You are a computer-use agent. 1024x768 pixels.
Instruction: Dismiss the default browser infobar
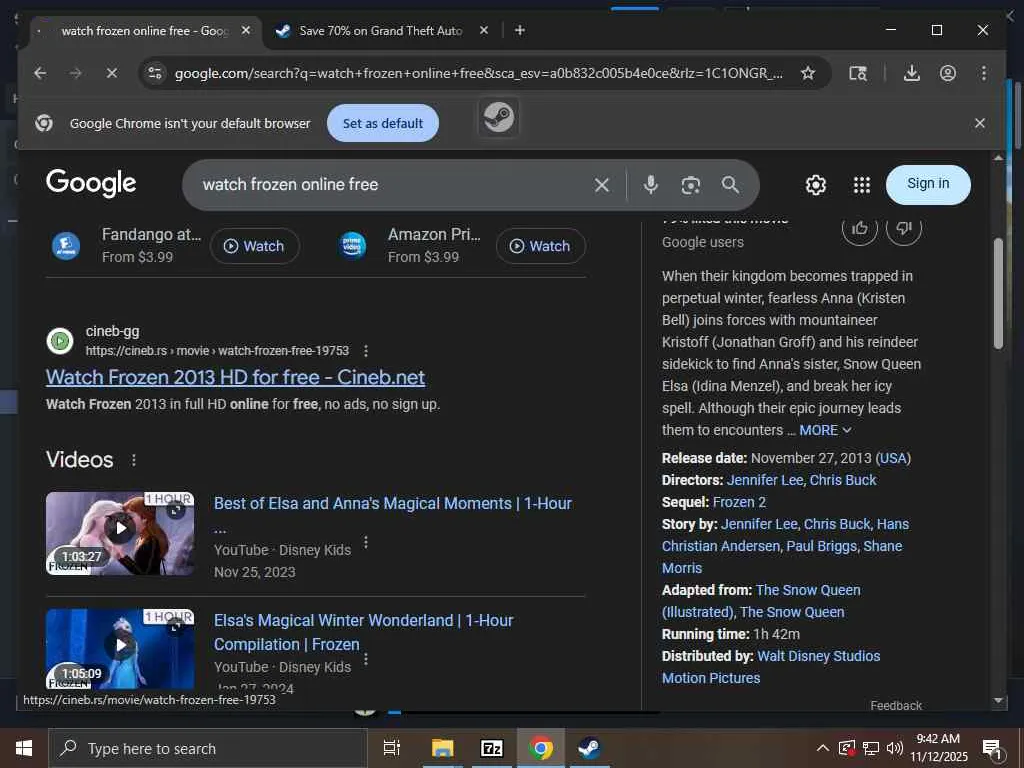point(980,123)
